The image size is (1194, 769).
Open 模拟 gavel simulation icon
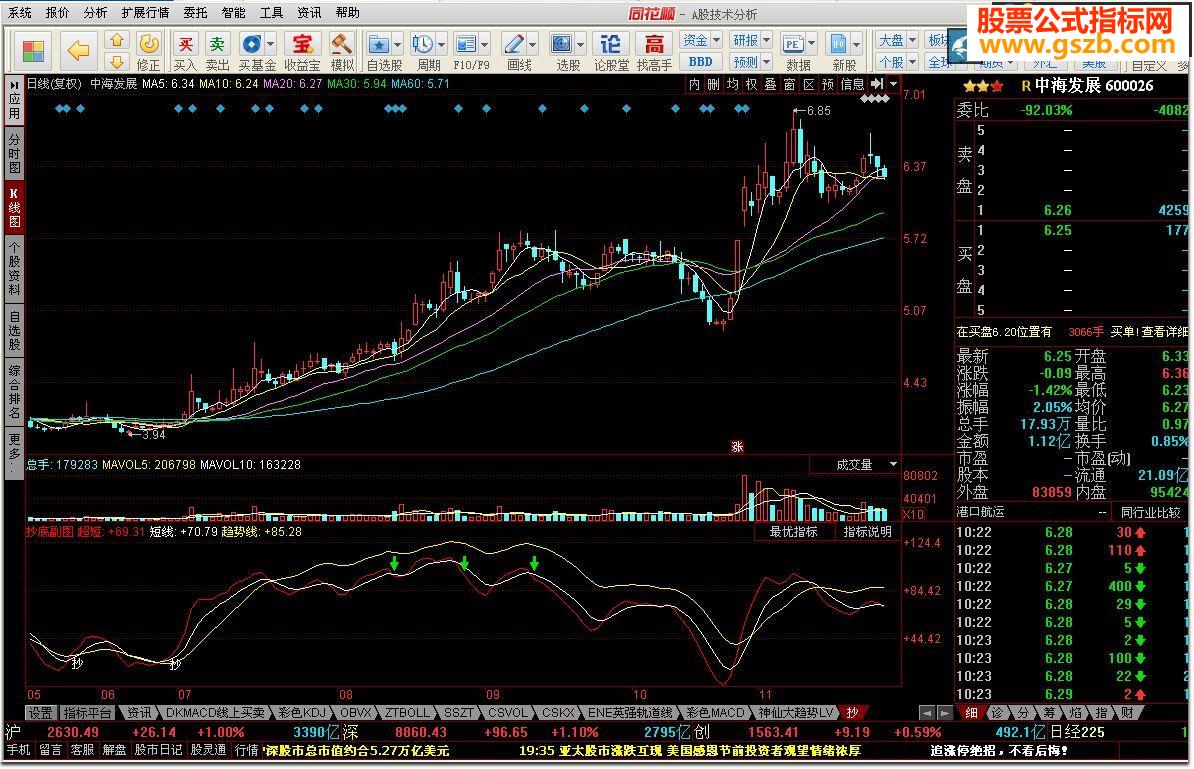pyautogui.click(x=342, y=44)
